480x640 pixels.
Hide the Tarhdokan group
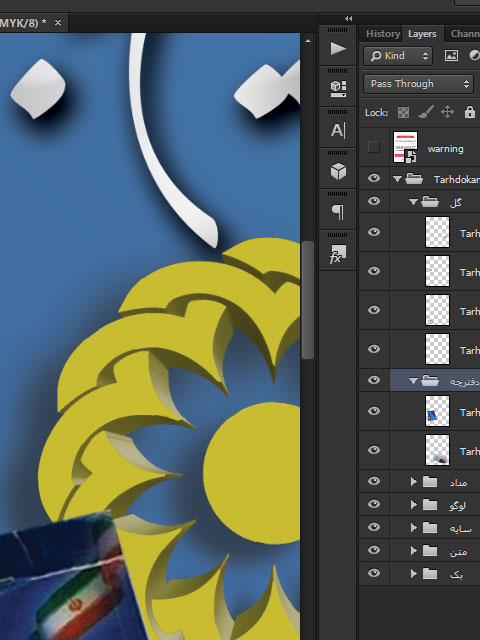(373, 178)
